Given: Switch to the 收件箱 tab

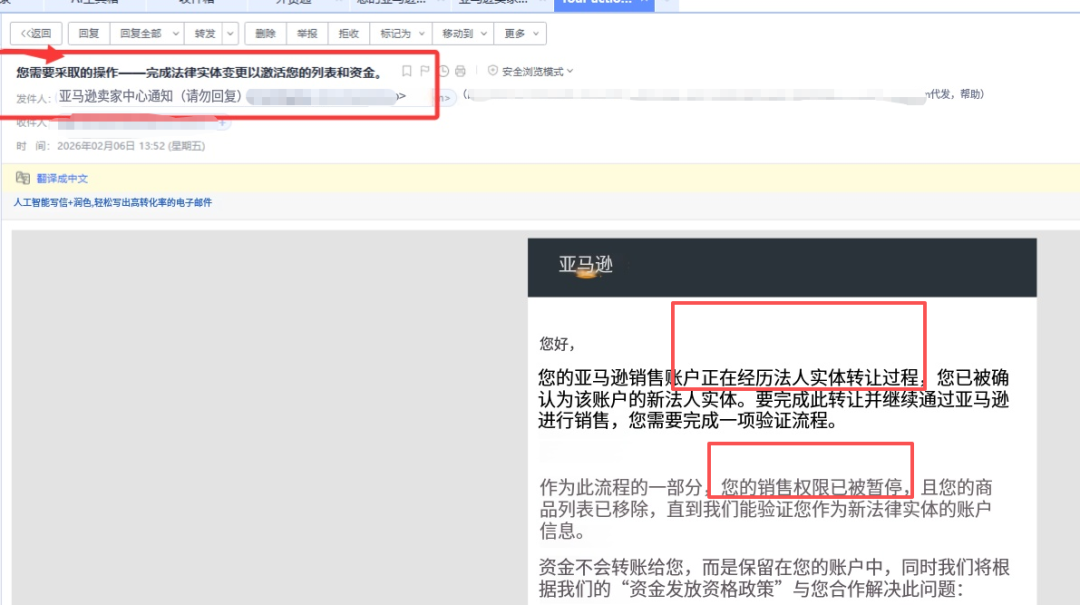Looking at the screenshot, I should coord(200,5).
